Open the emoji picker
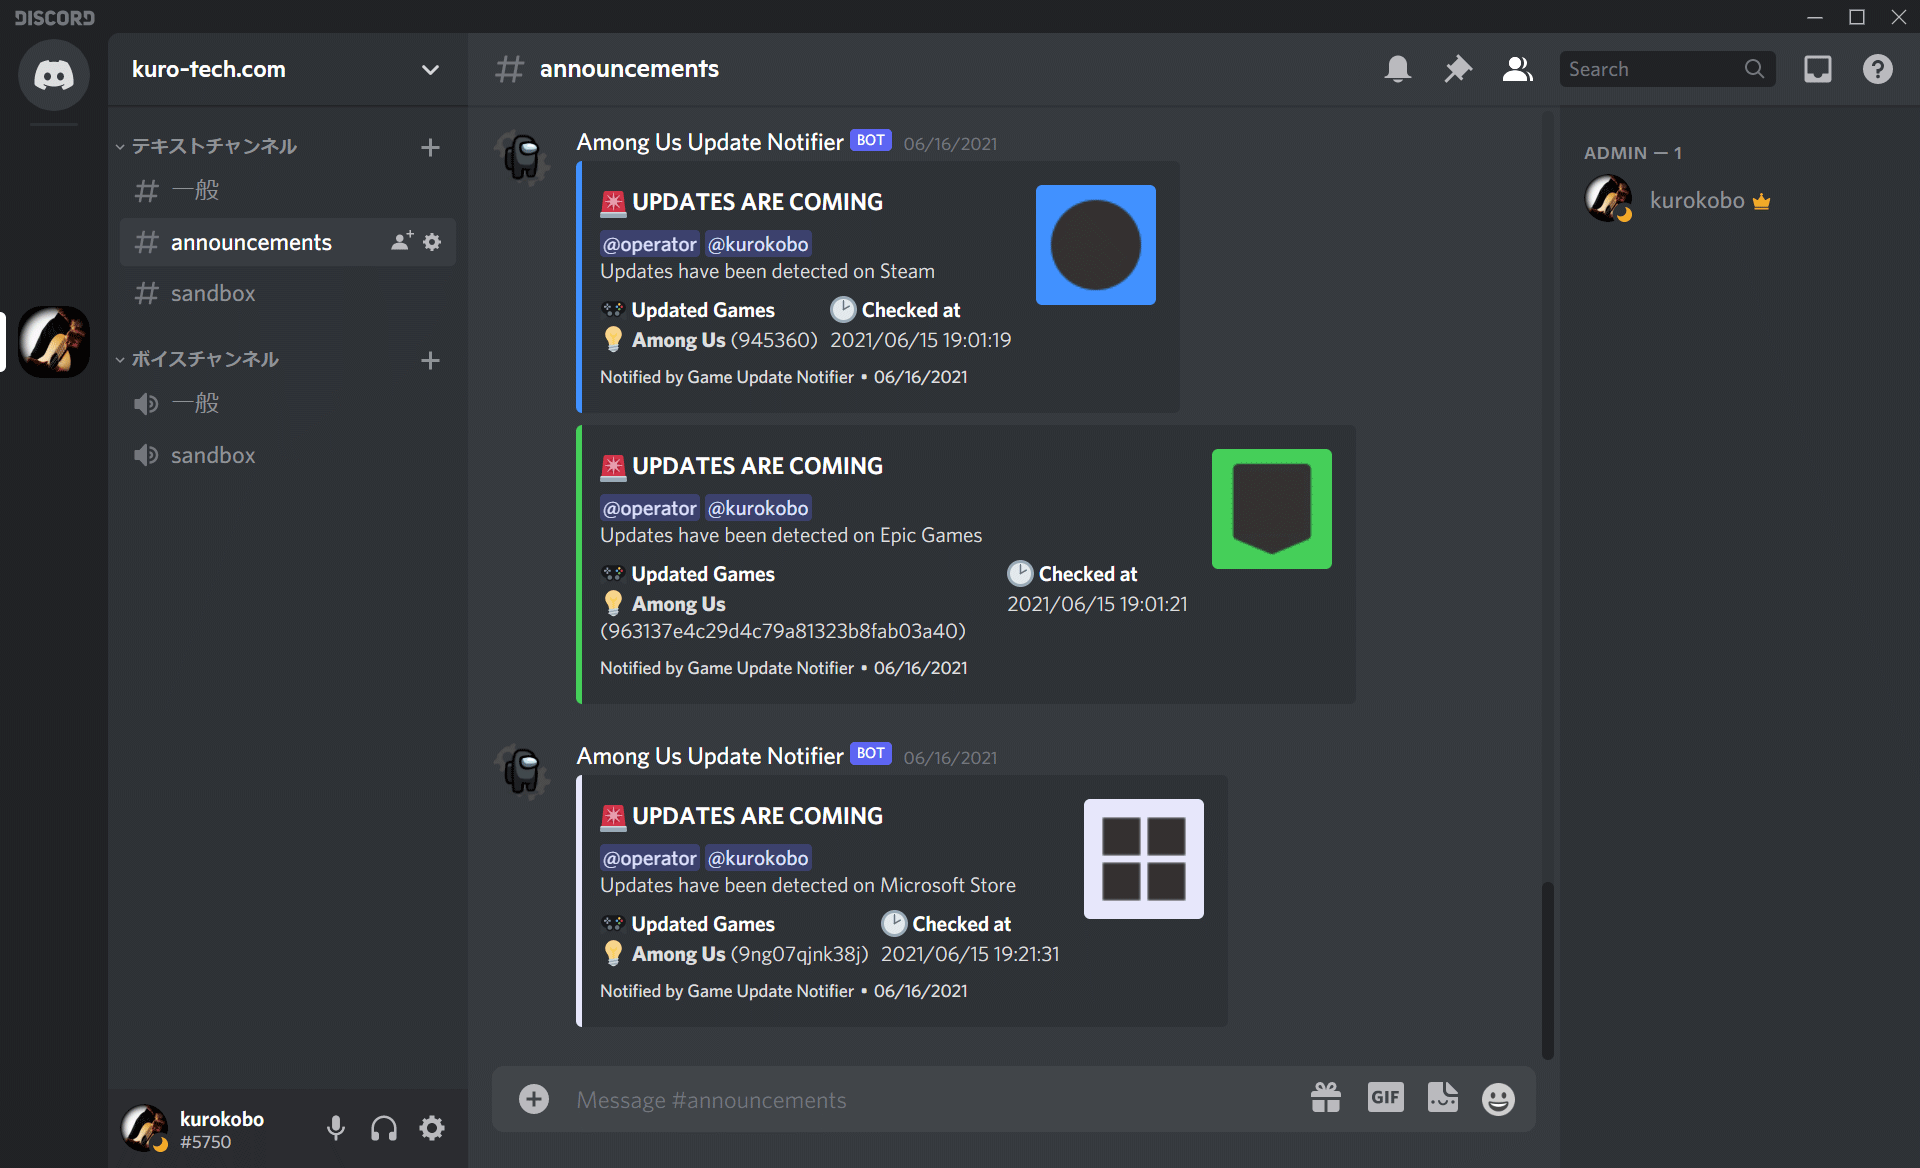This screenshot has height=1168, width=1920. (x=1498, y=1098)
